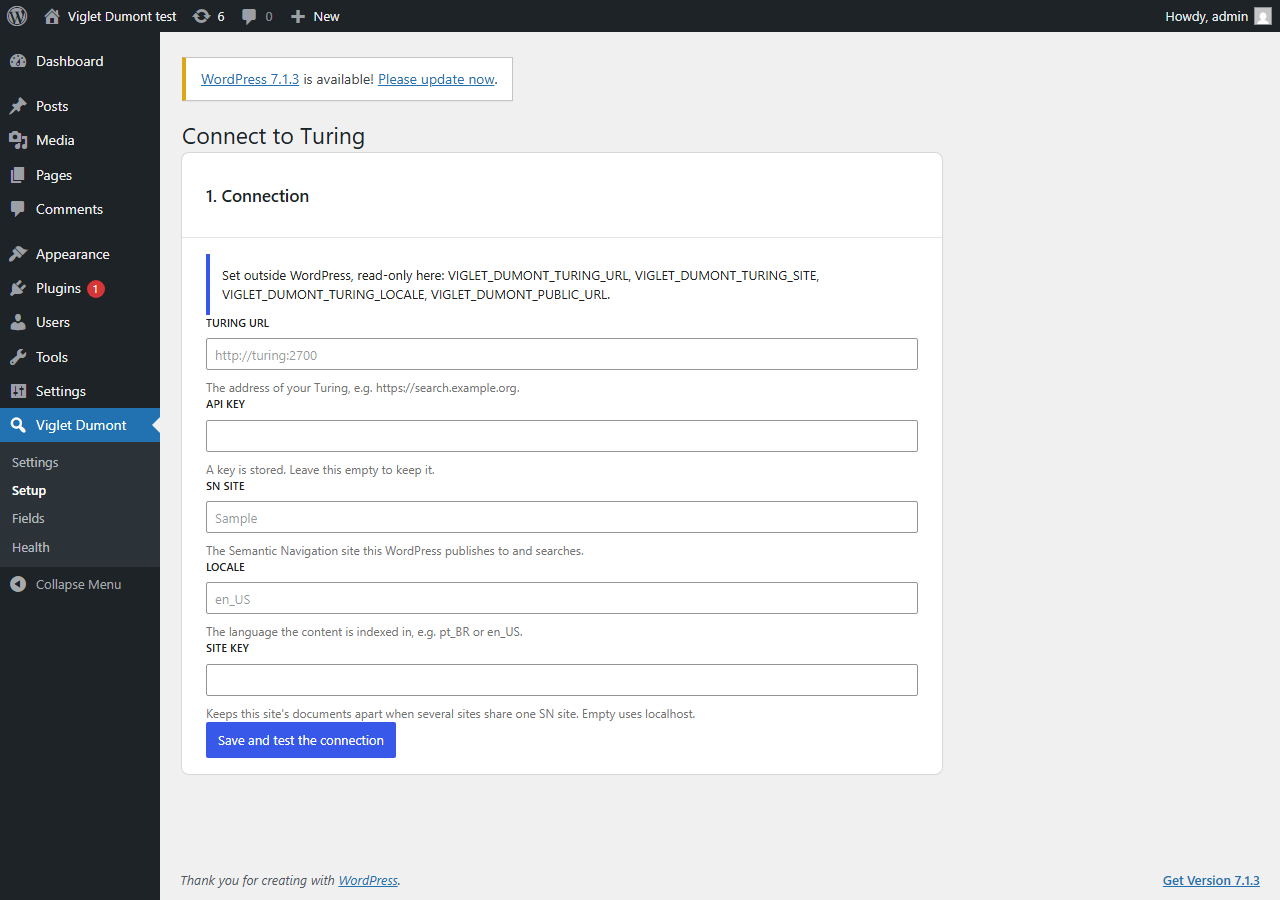Click the Howdy, admin text
This screenshot has height=900, width=1280.
[x=1206, y=16]
